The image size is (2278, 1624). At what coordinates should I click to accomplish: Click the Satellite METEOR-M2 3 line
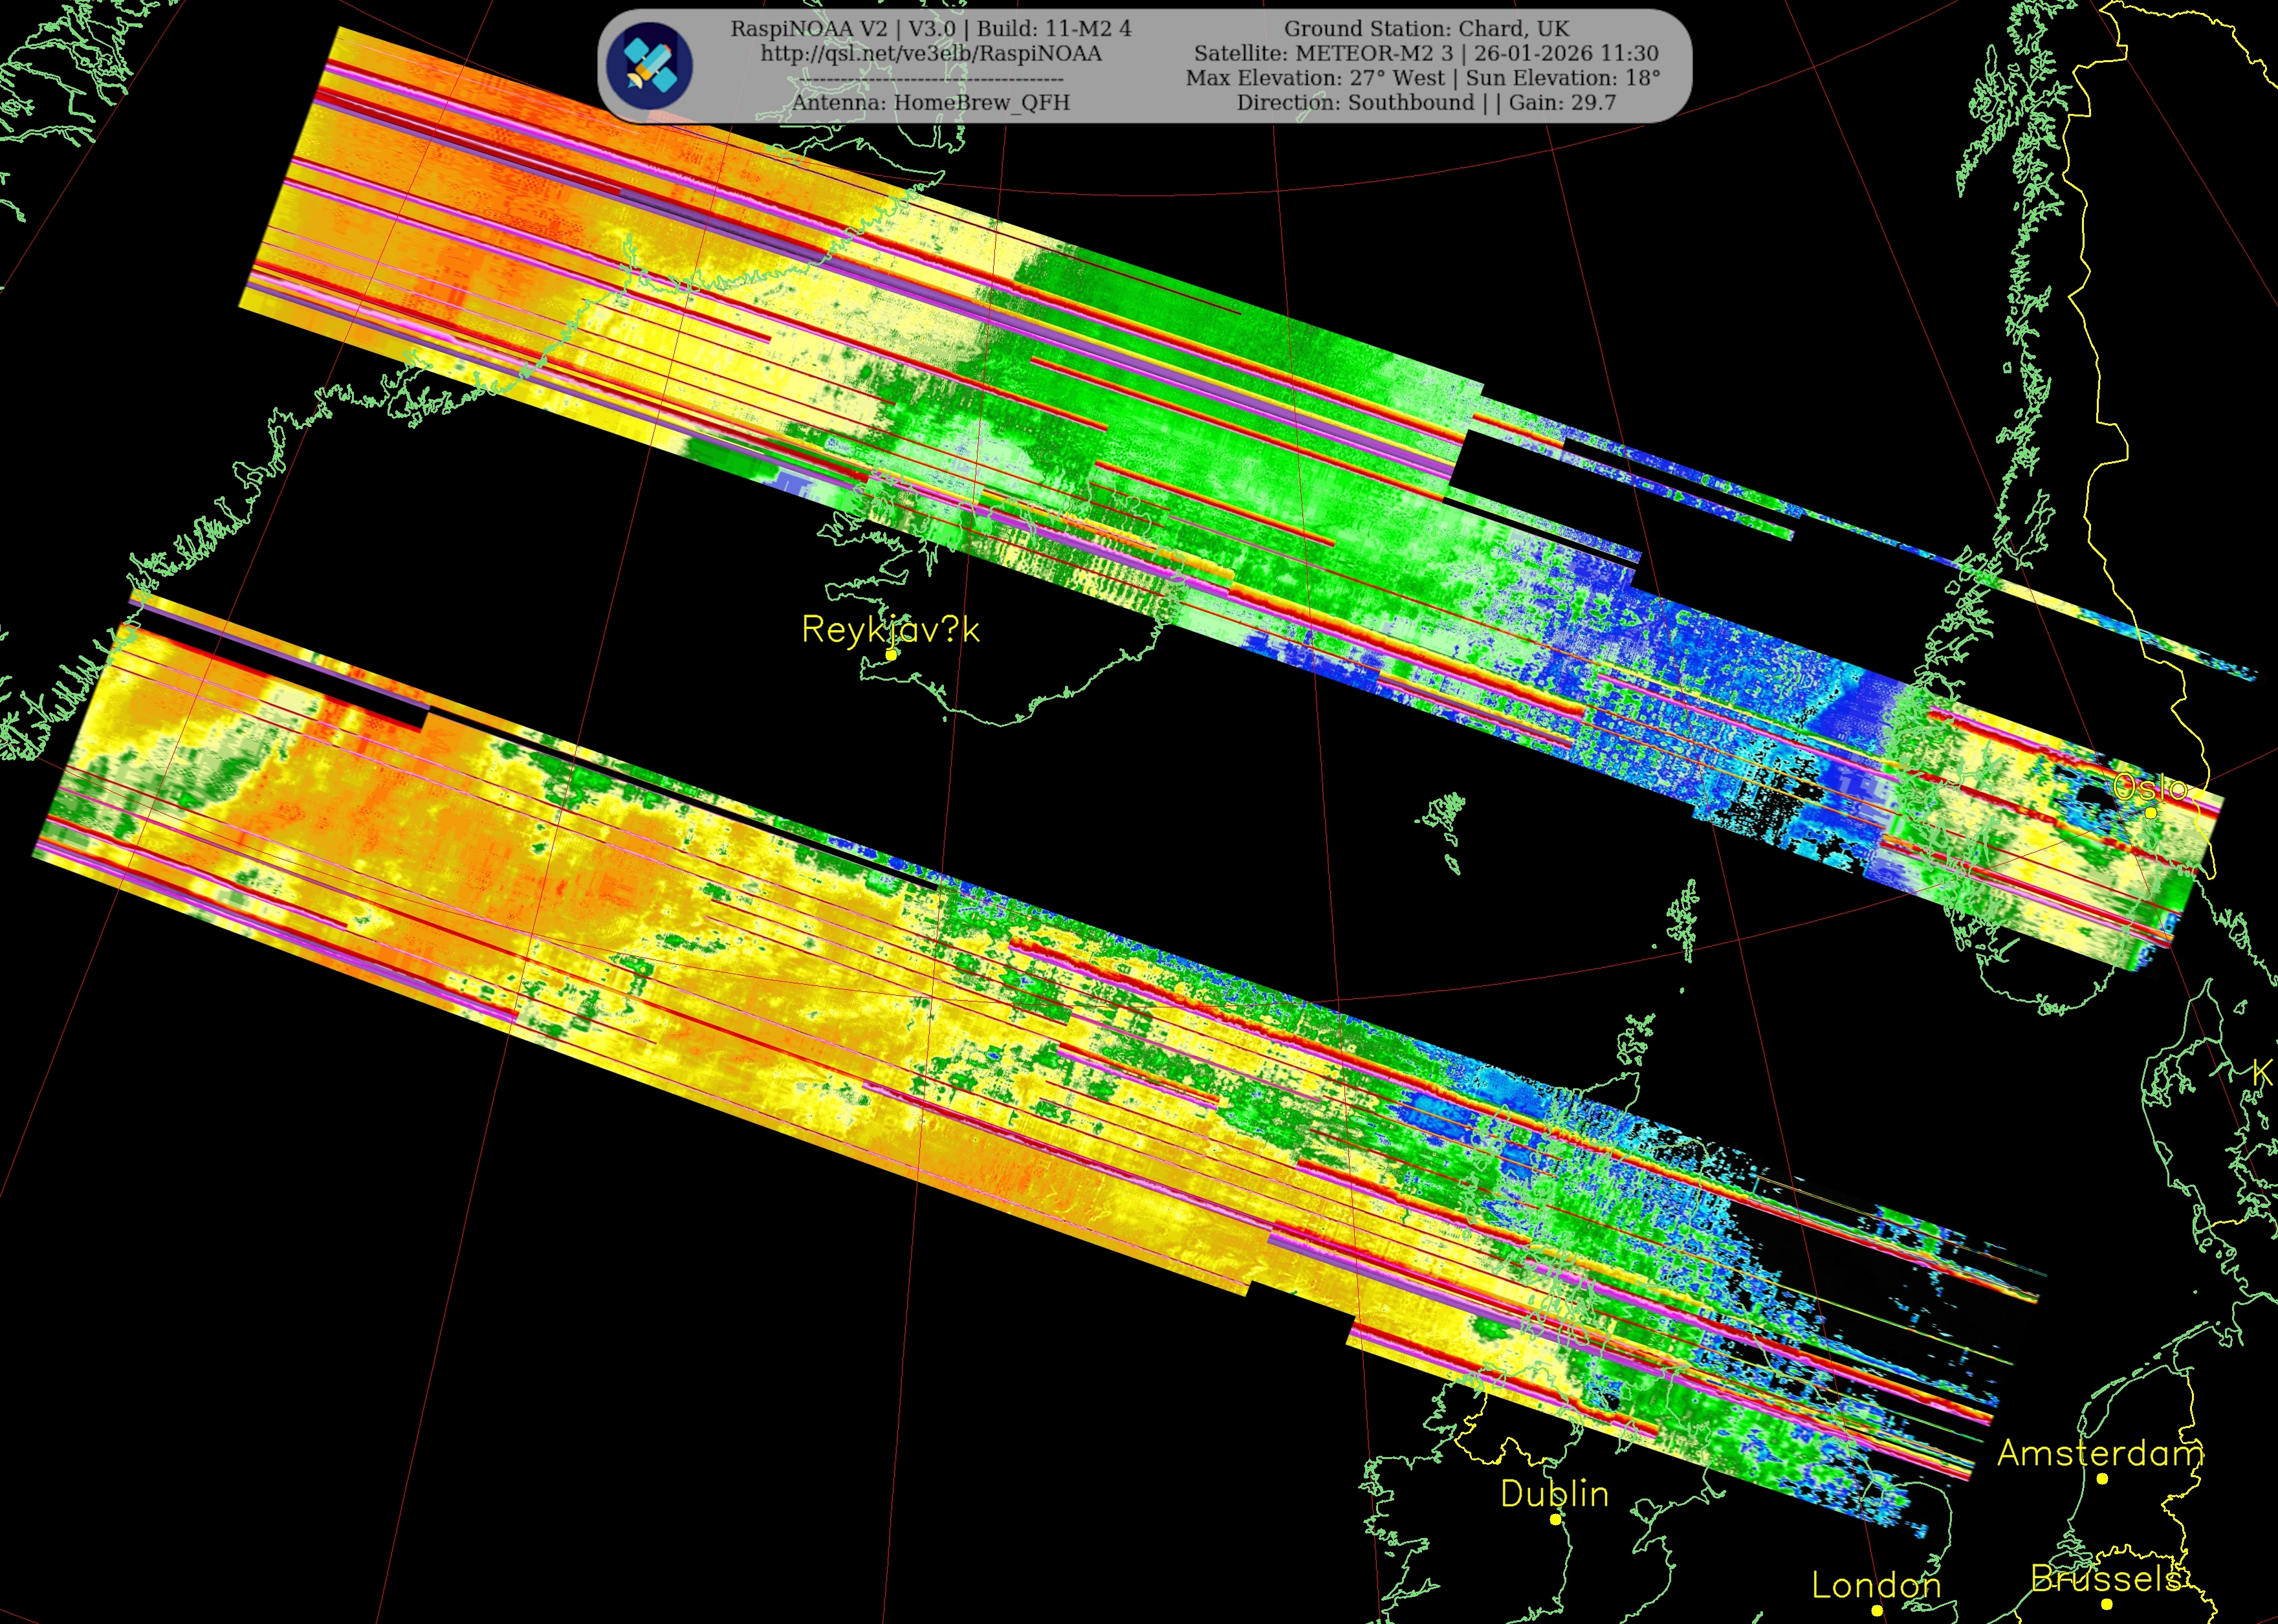(1426, 54)
